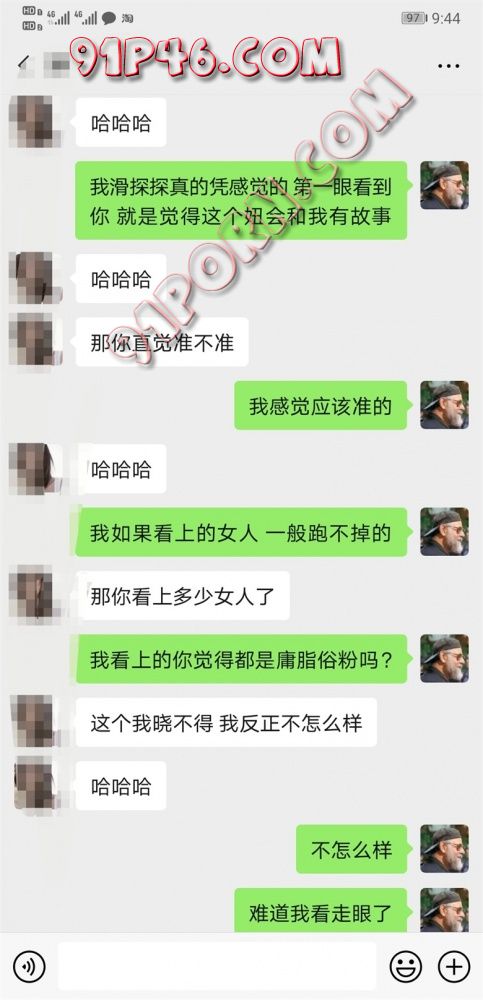The image size is (483, 1000).
Task: Switch to voice input icon
Action: pos(29,967)
